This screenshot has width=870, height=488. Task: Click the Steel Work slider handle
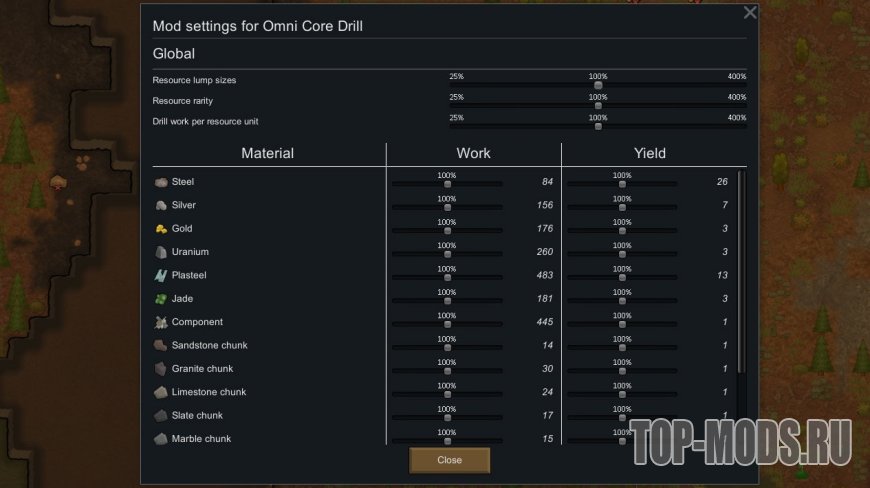click(x=447, y=183)
